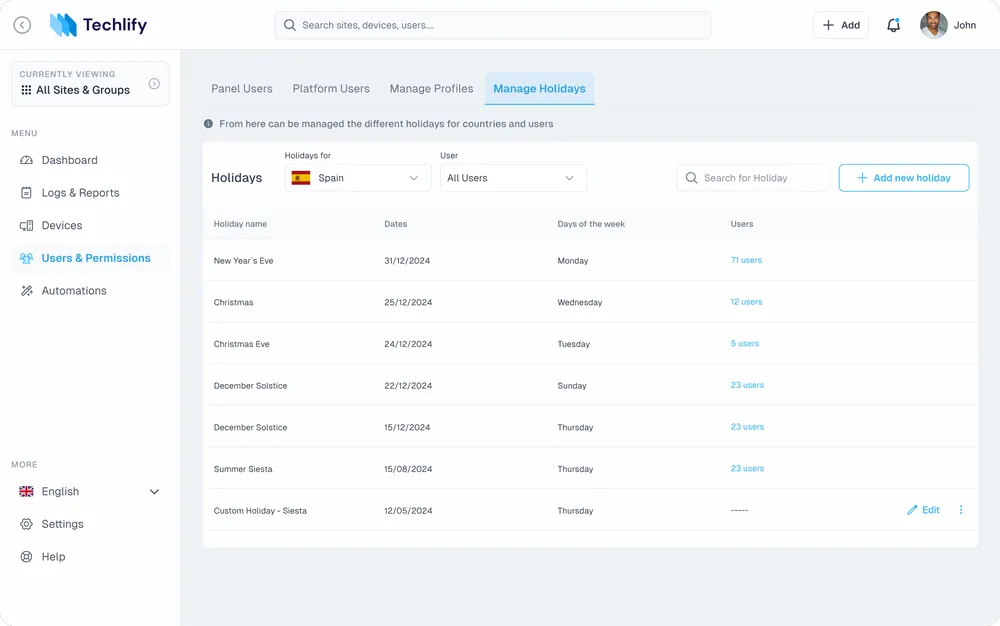The width and height of the screenshot is (1000, 626).
Task: Focus the Search for Holiday field
Action: 753,178
